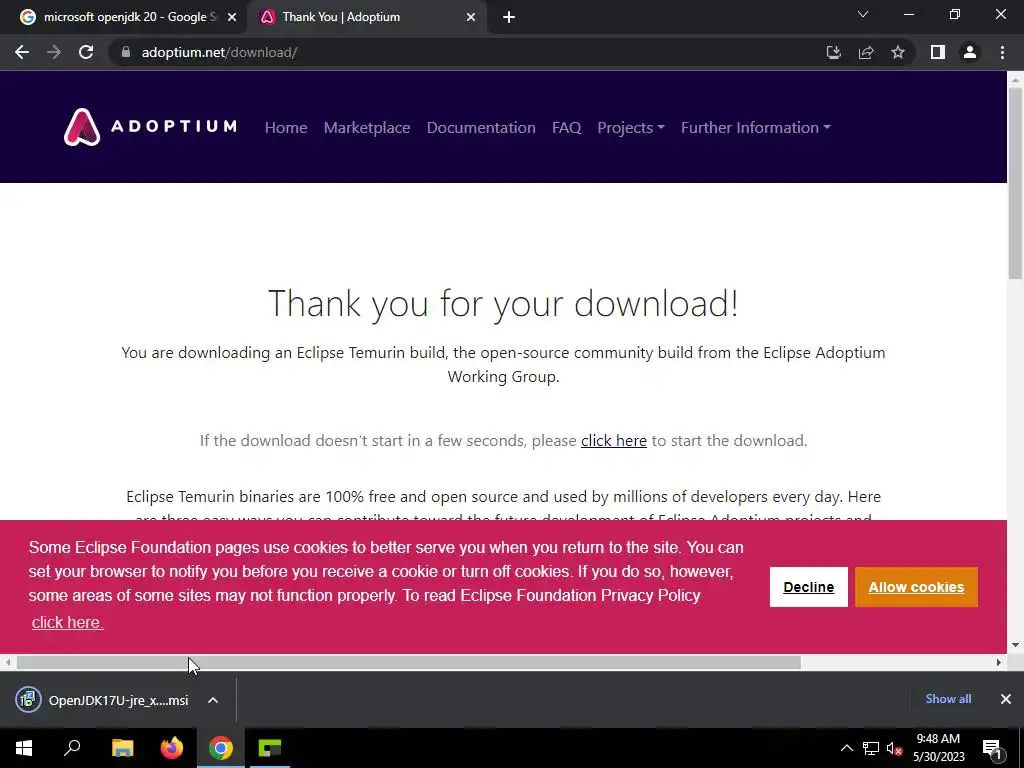Viewport: 1024px width, 768px height.
Task: Open File Explorer from taskbar
Action: [x=122, y=748]
